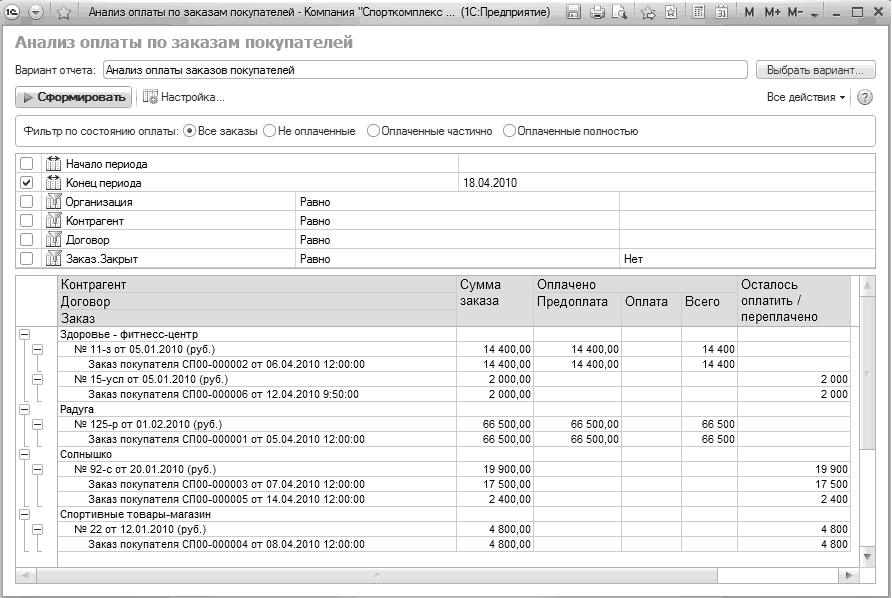Select the Все заказы radio button
The image size is (892, 598).
[189, 131]
